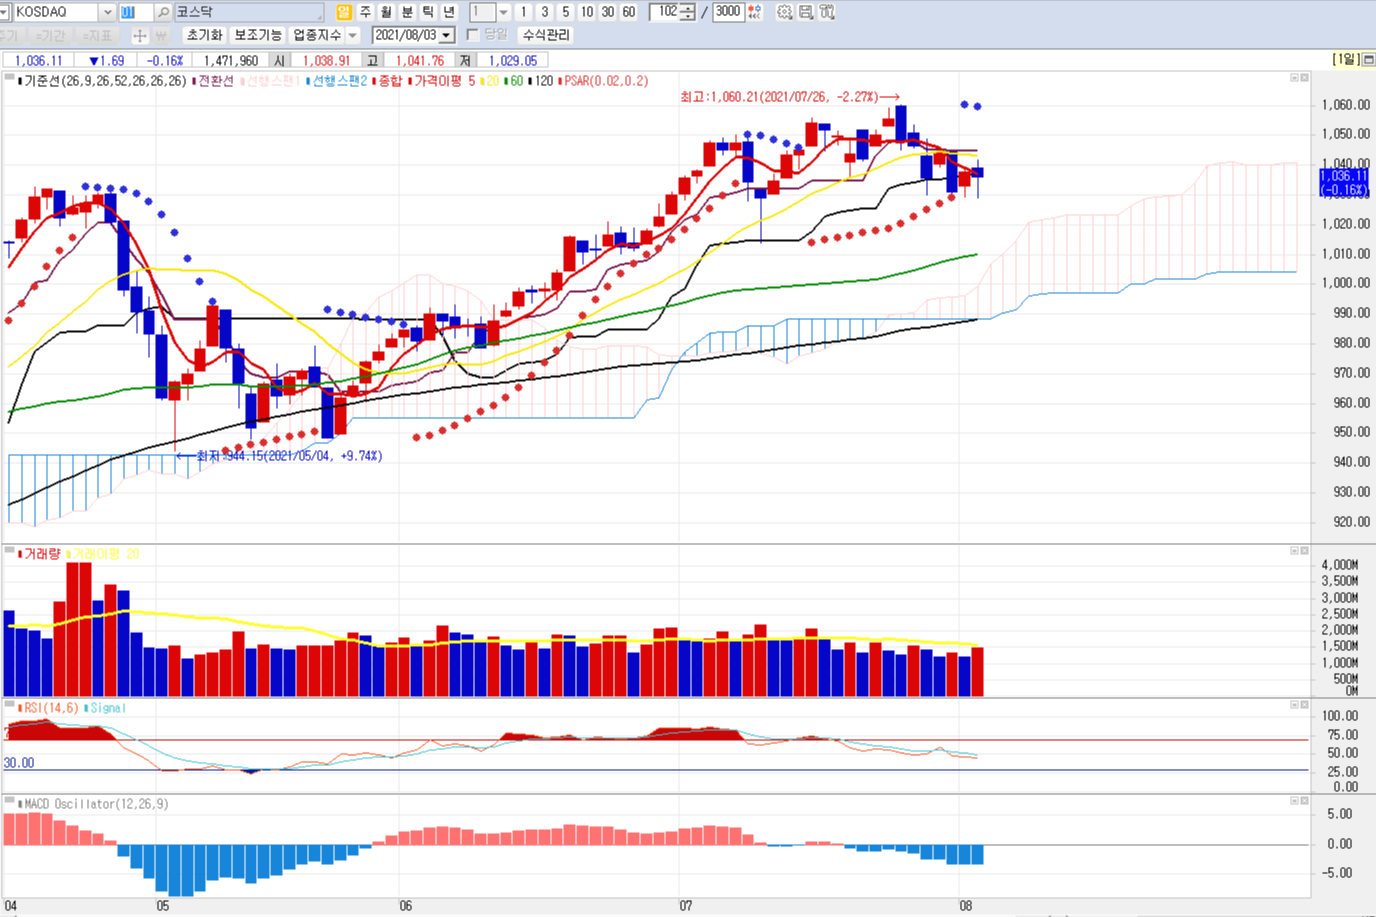Screen dimensions: 1376x917
Task: Click the 코스닥 name field
Action: [x=249, y=12]
